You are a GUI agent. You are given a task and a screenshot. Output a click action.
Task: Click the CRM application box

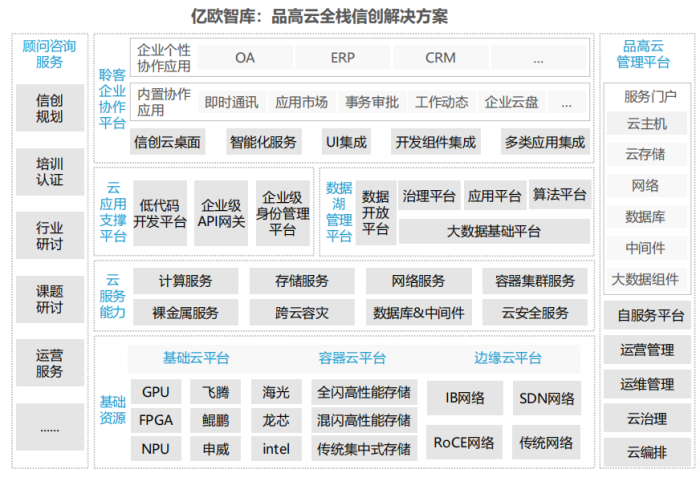(x=440, y=58)
